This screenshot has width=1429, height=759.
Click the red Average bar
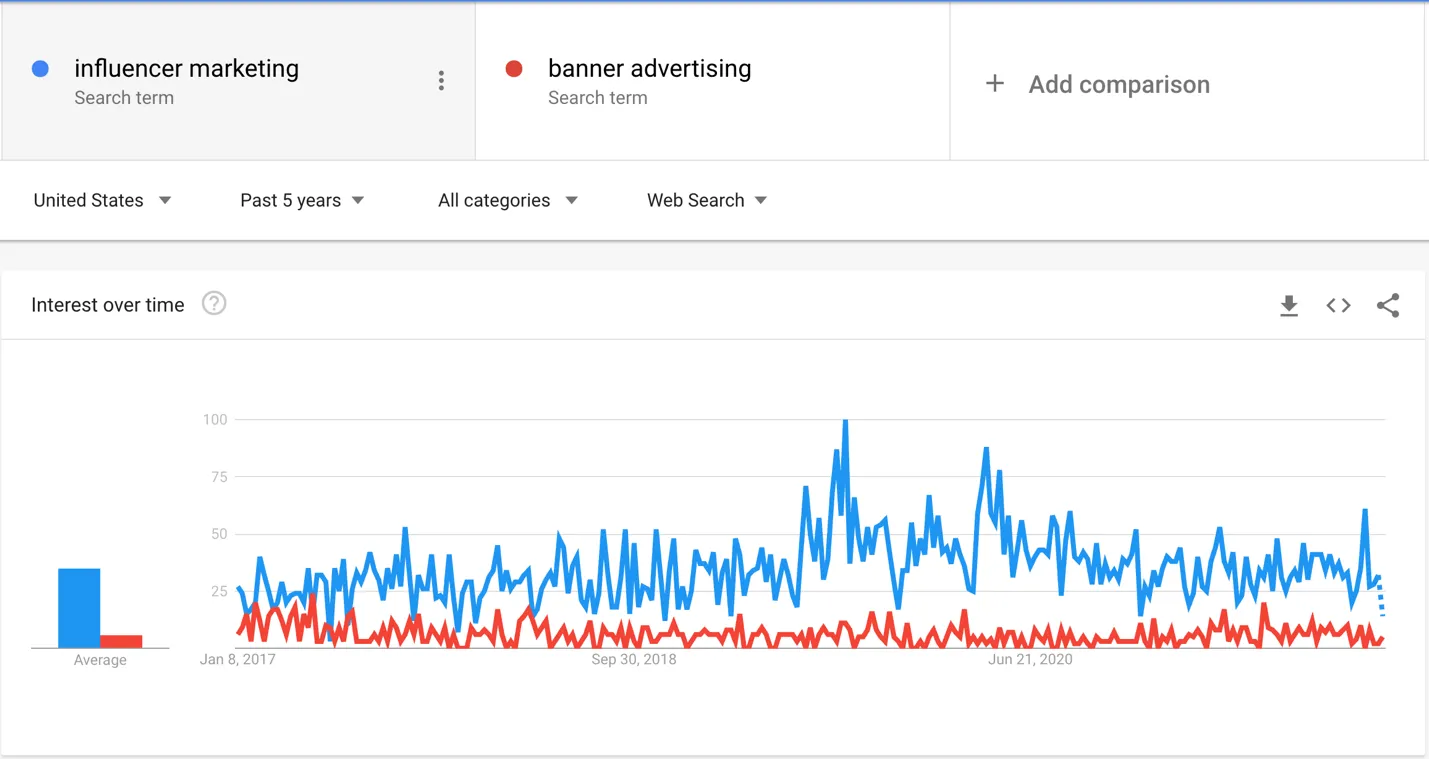(x=121, y=641)
